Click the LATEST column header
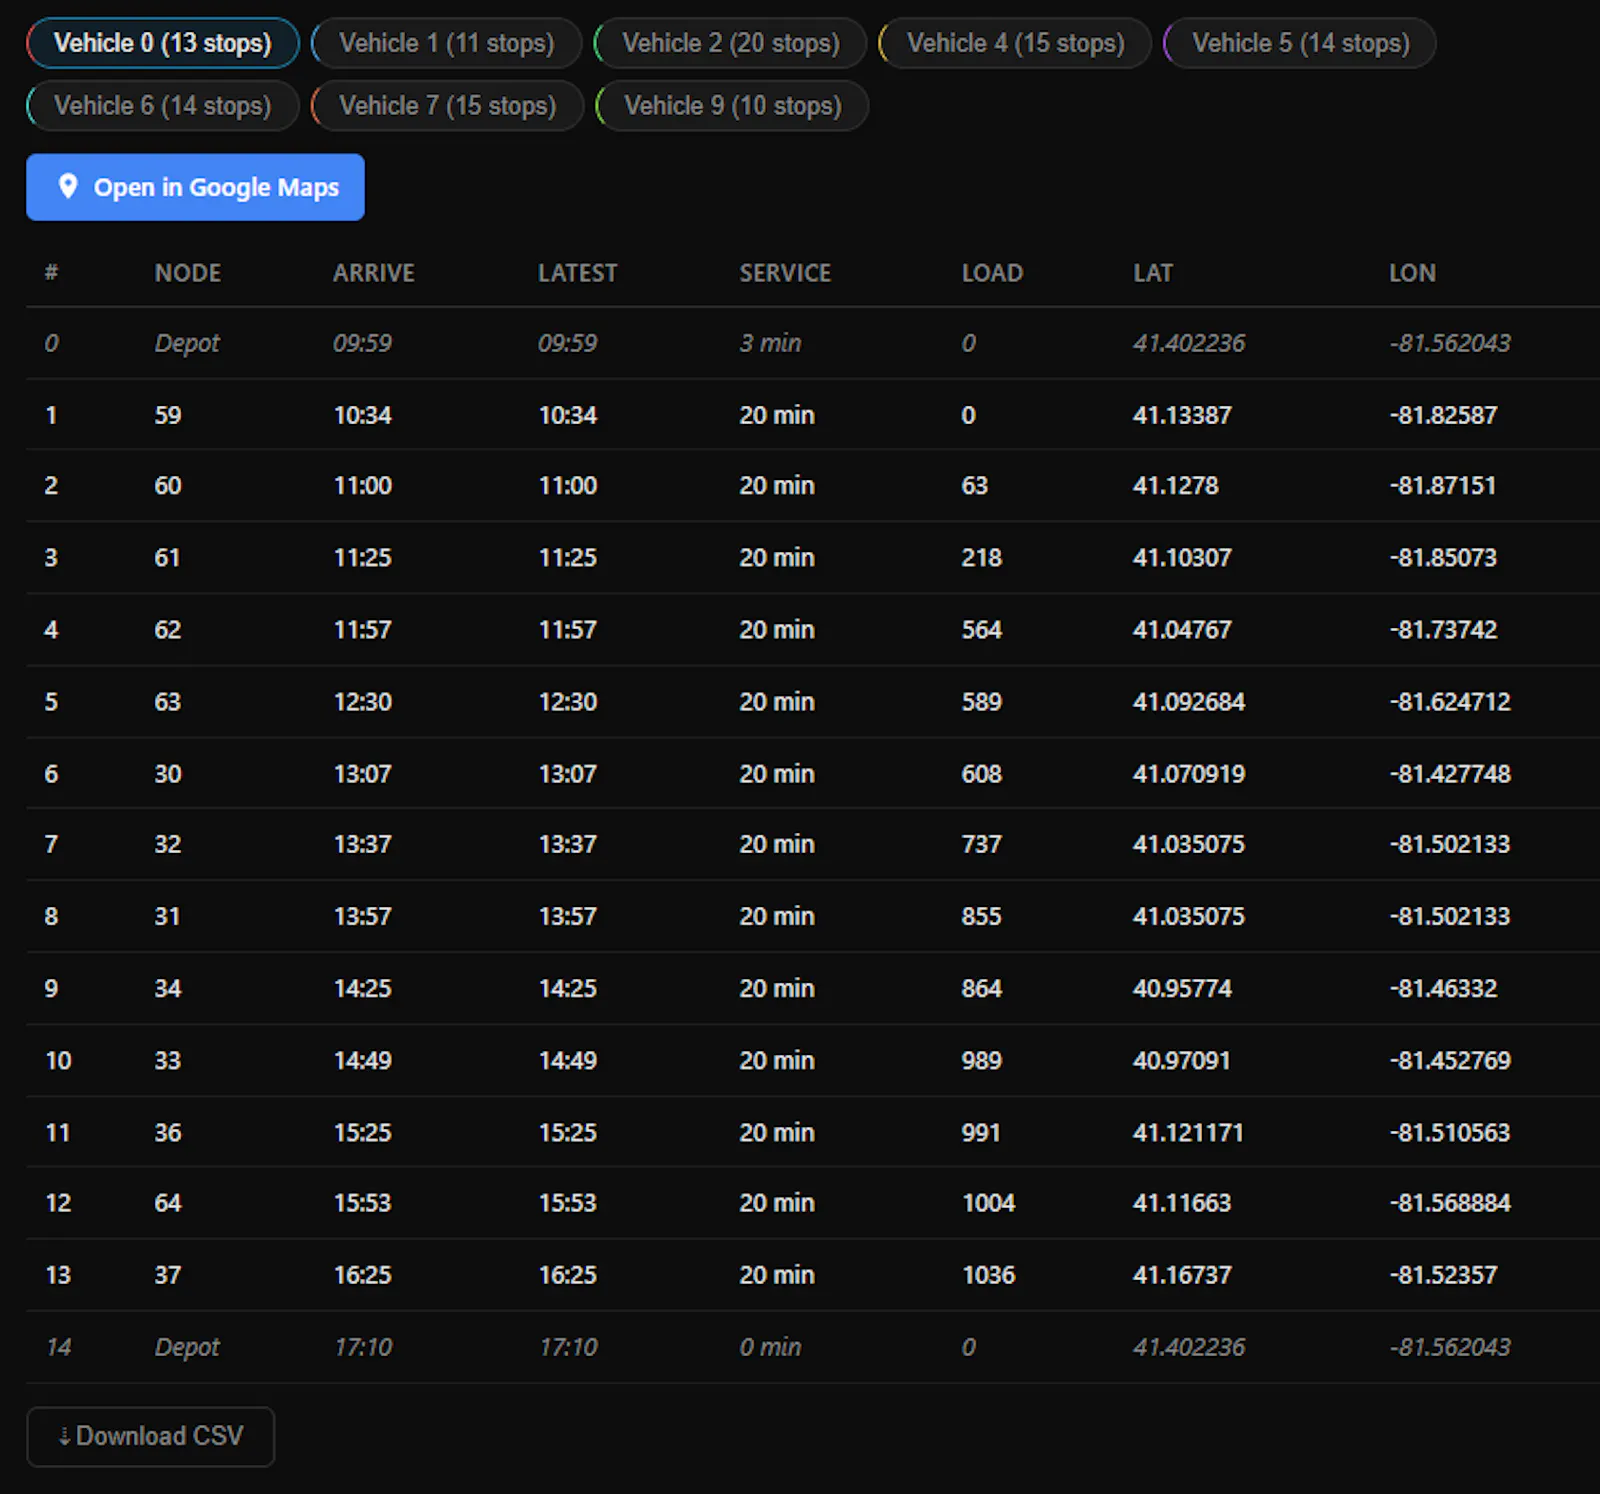This screenshot has width=1600, height=1494. click(578, 273)
